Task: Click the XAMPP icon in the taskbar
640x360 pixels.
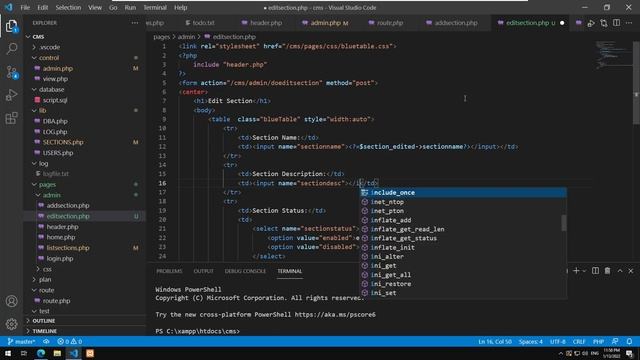Action: pos(90,353)
